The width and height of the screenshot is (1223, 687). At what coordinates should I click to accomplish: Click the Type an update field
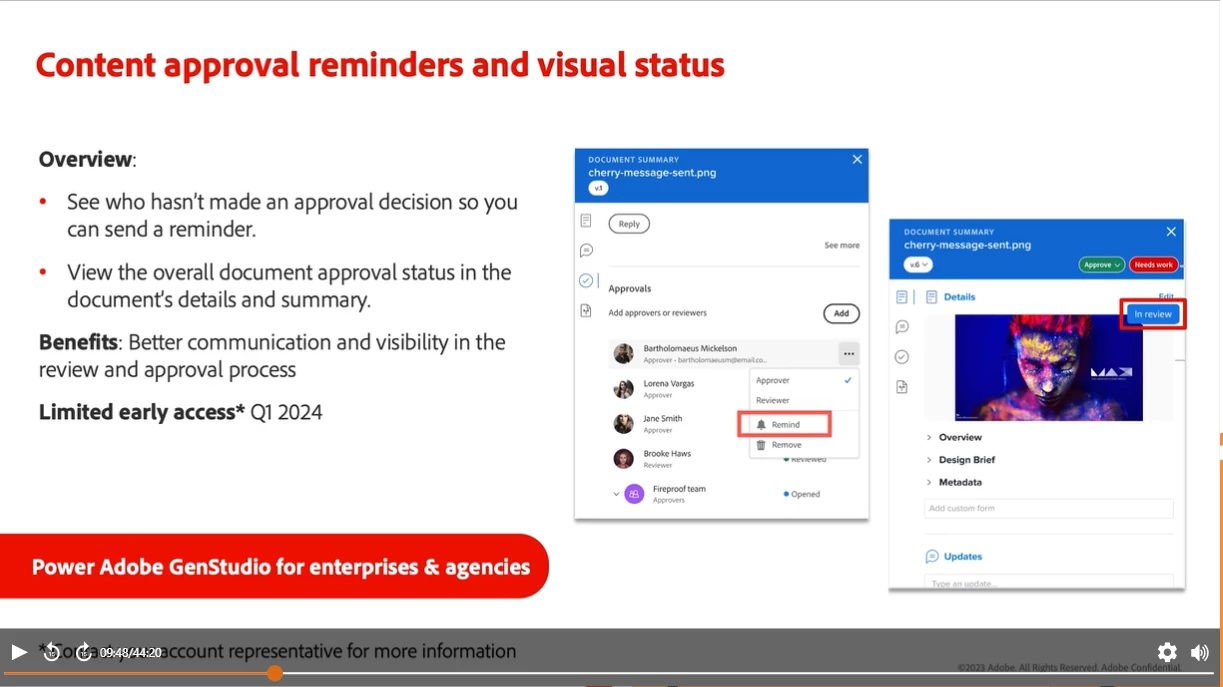1048,583
